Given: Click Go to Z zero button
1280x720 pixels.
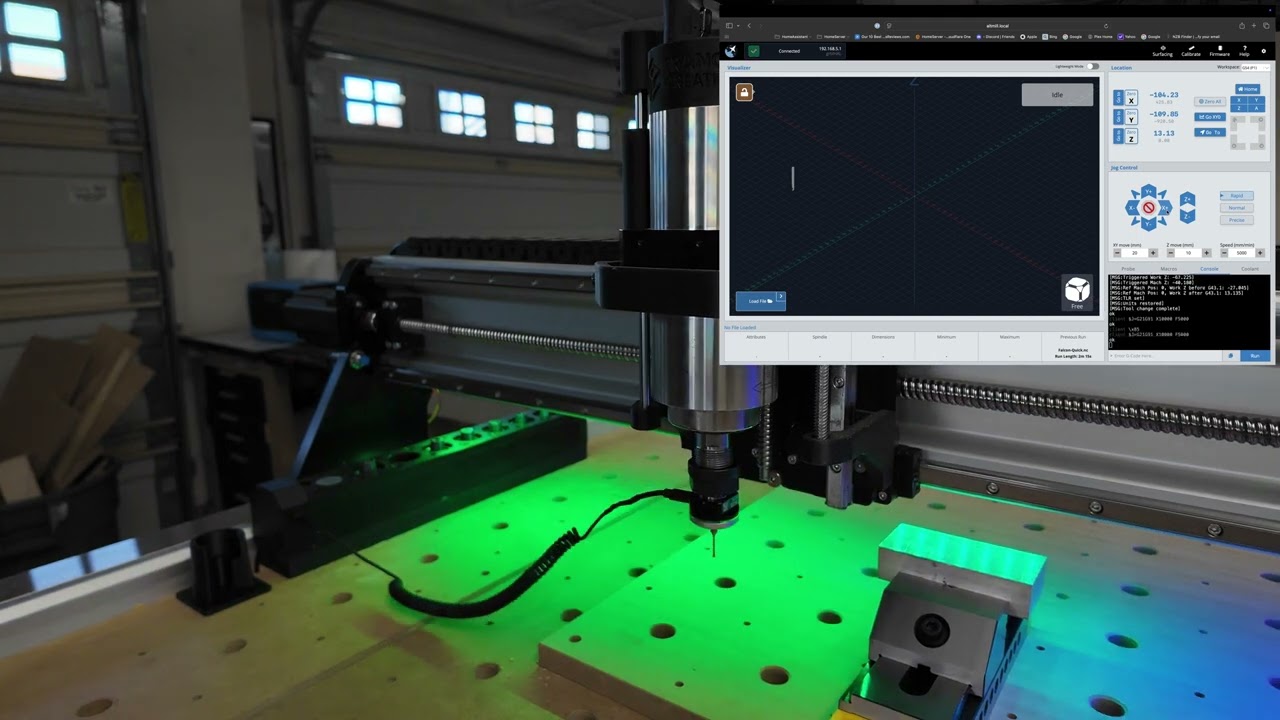Looking at the screenshot, I should coord(1118,135).
